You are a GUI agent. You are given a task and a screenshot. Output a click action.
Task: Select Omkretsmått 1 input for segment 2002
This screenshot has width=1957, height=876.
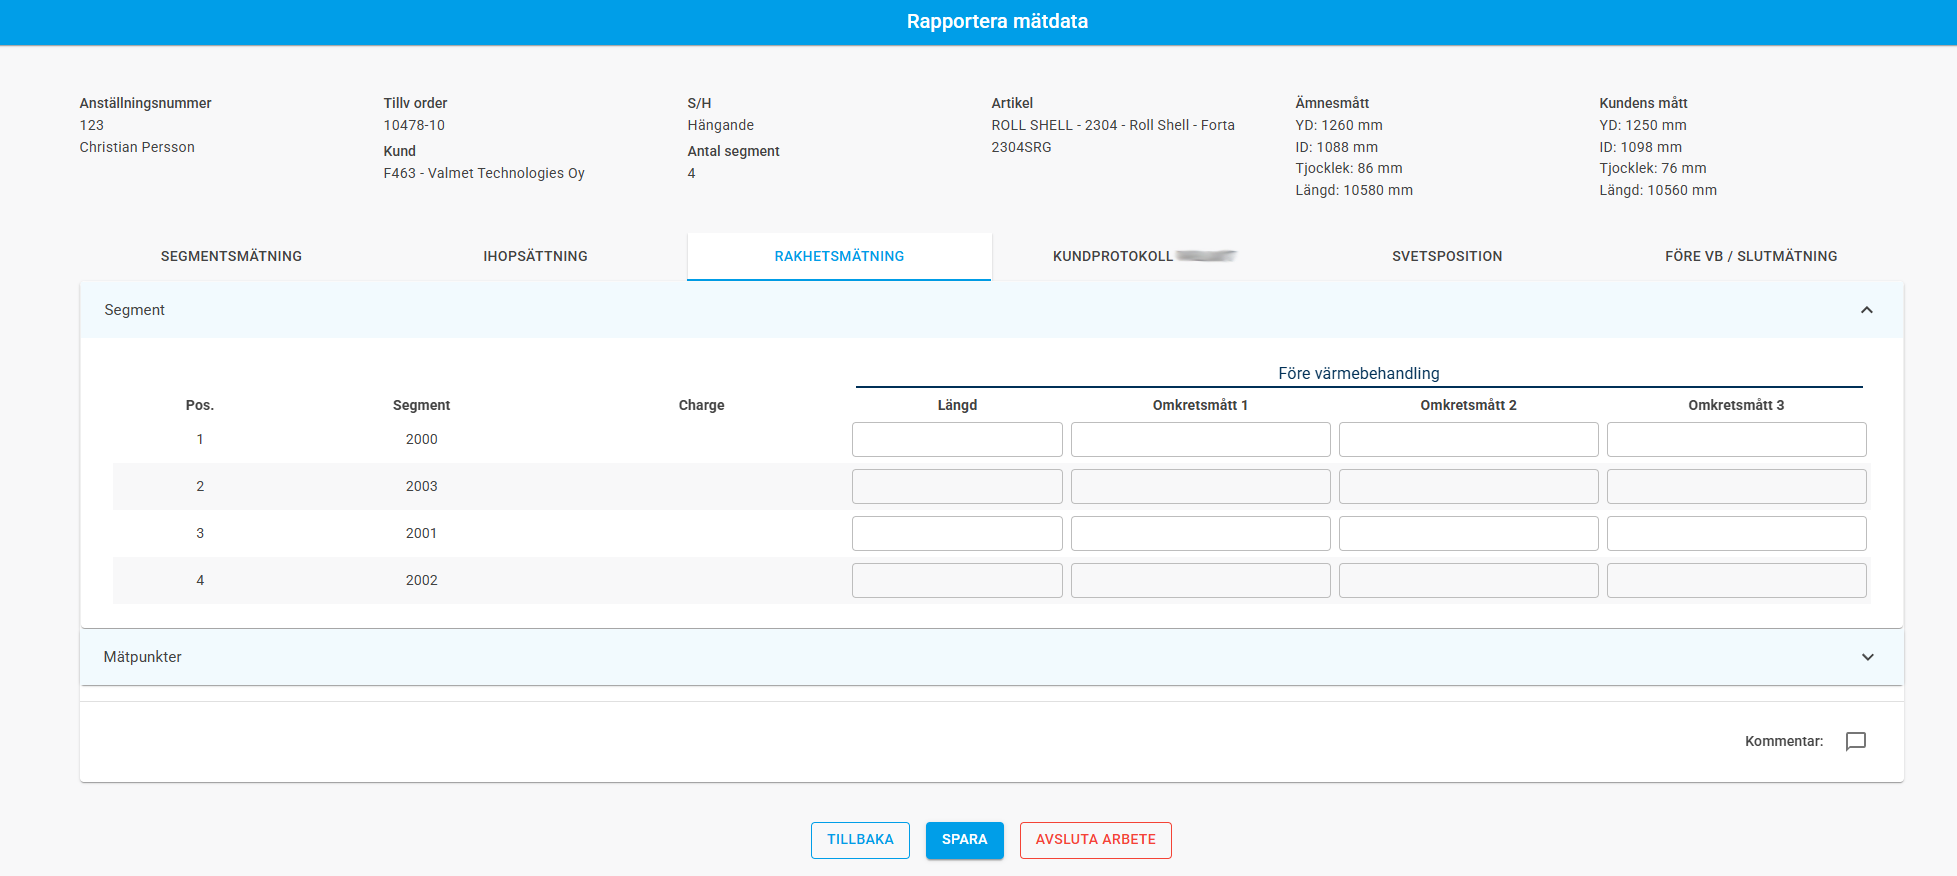click(x=1200, y=581)
